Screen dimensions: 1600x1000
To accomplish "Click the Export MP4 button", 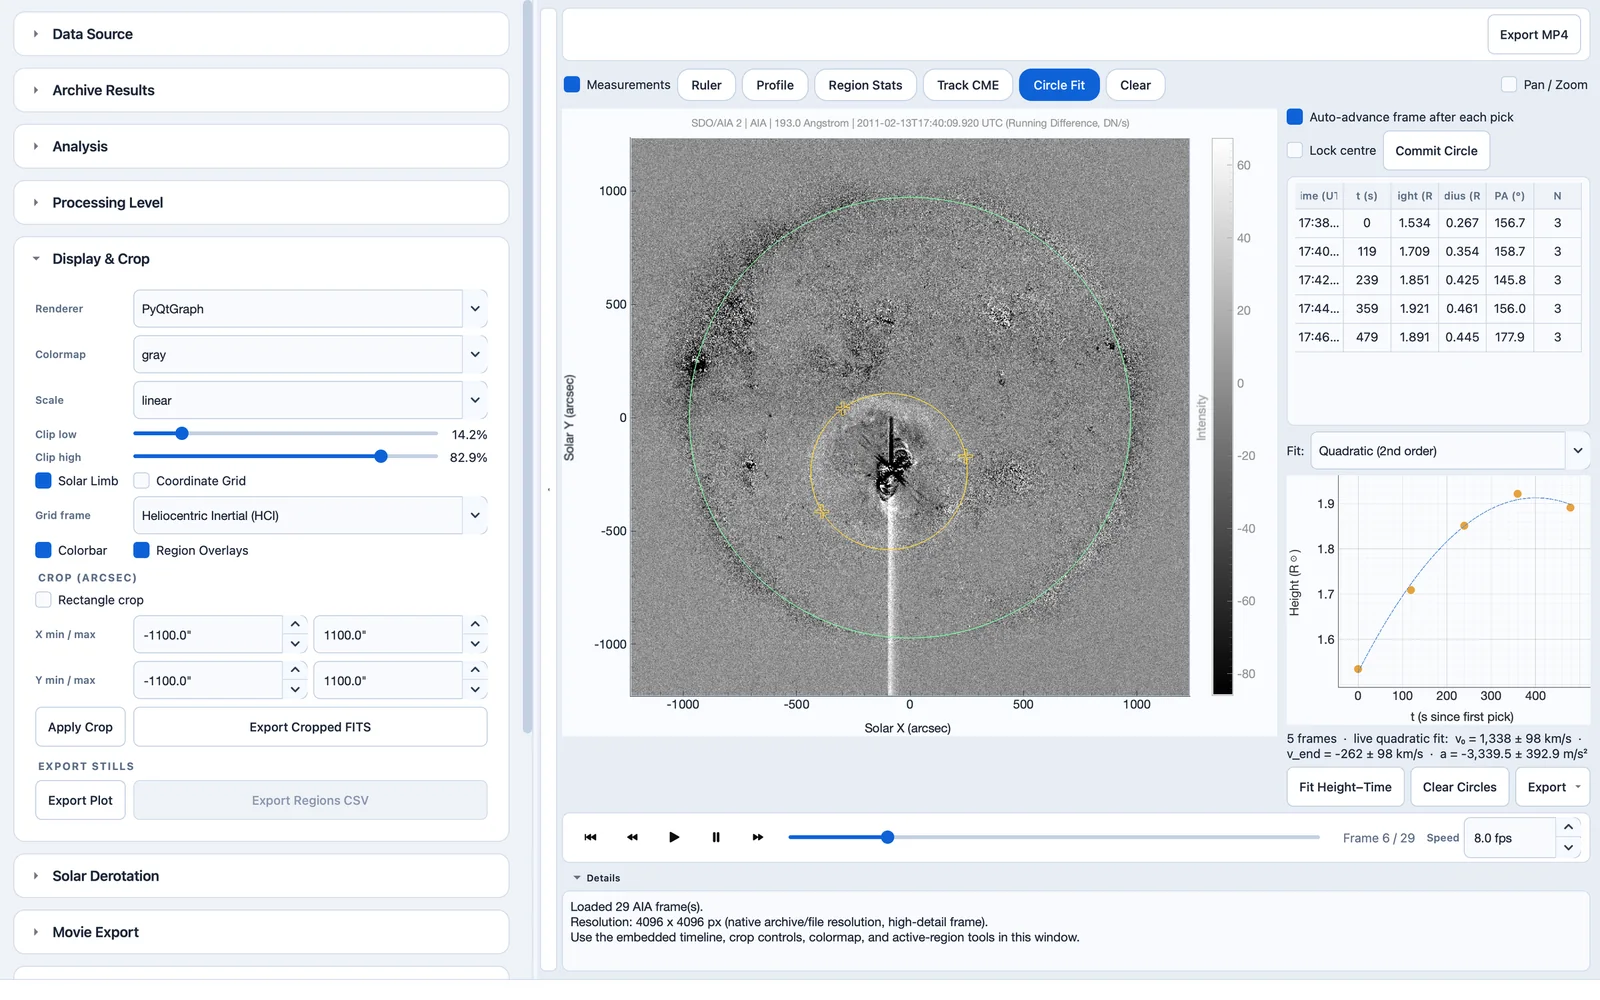I will [1534, 35].
